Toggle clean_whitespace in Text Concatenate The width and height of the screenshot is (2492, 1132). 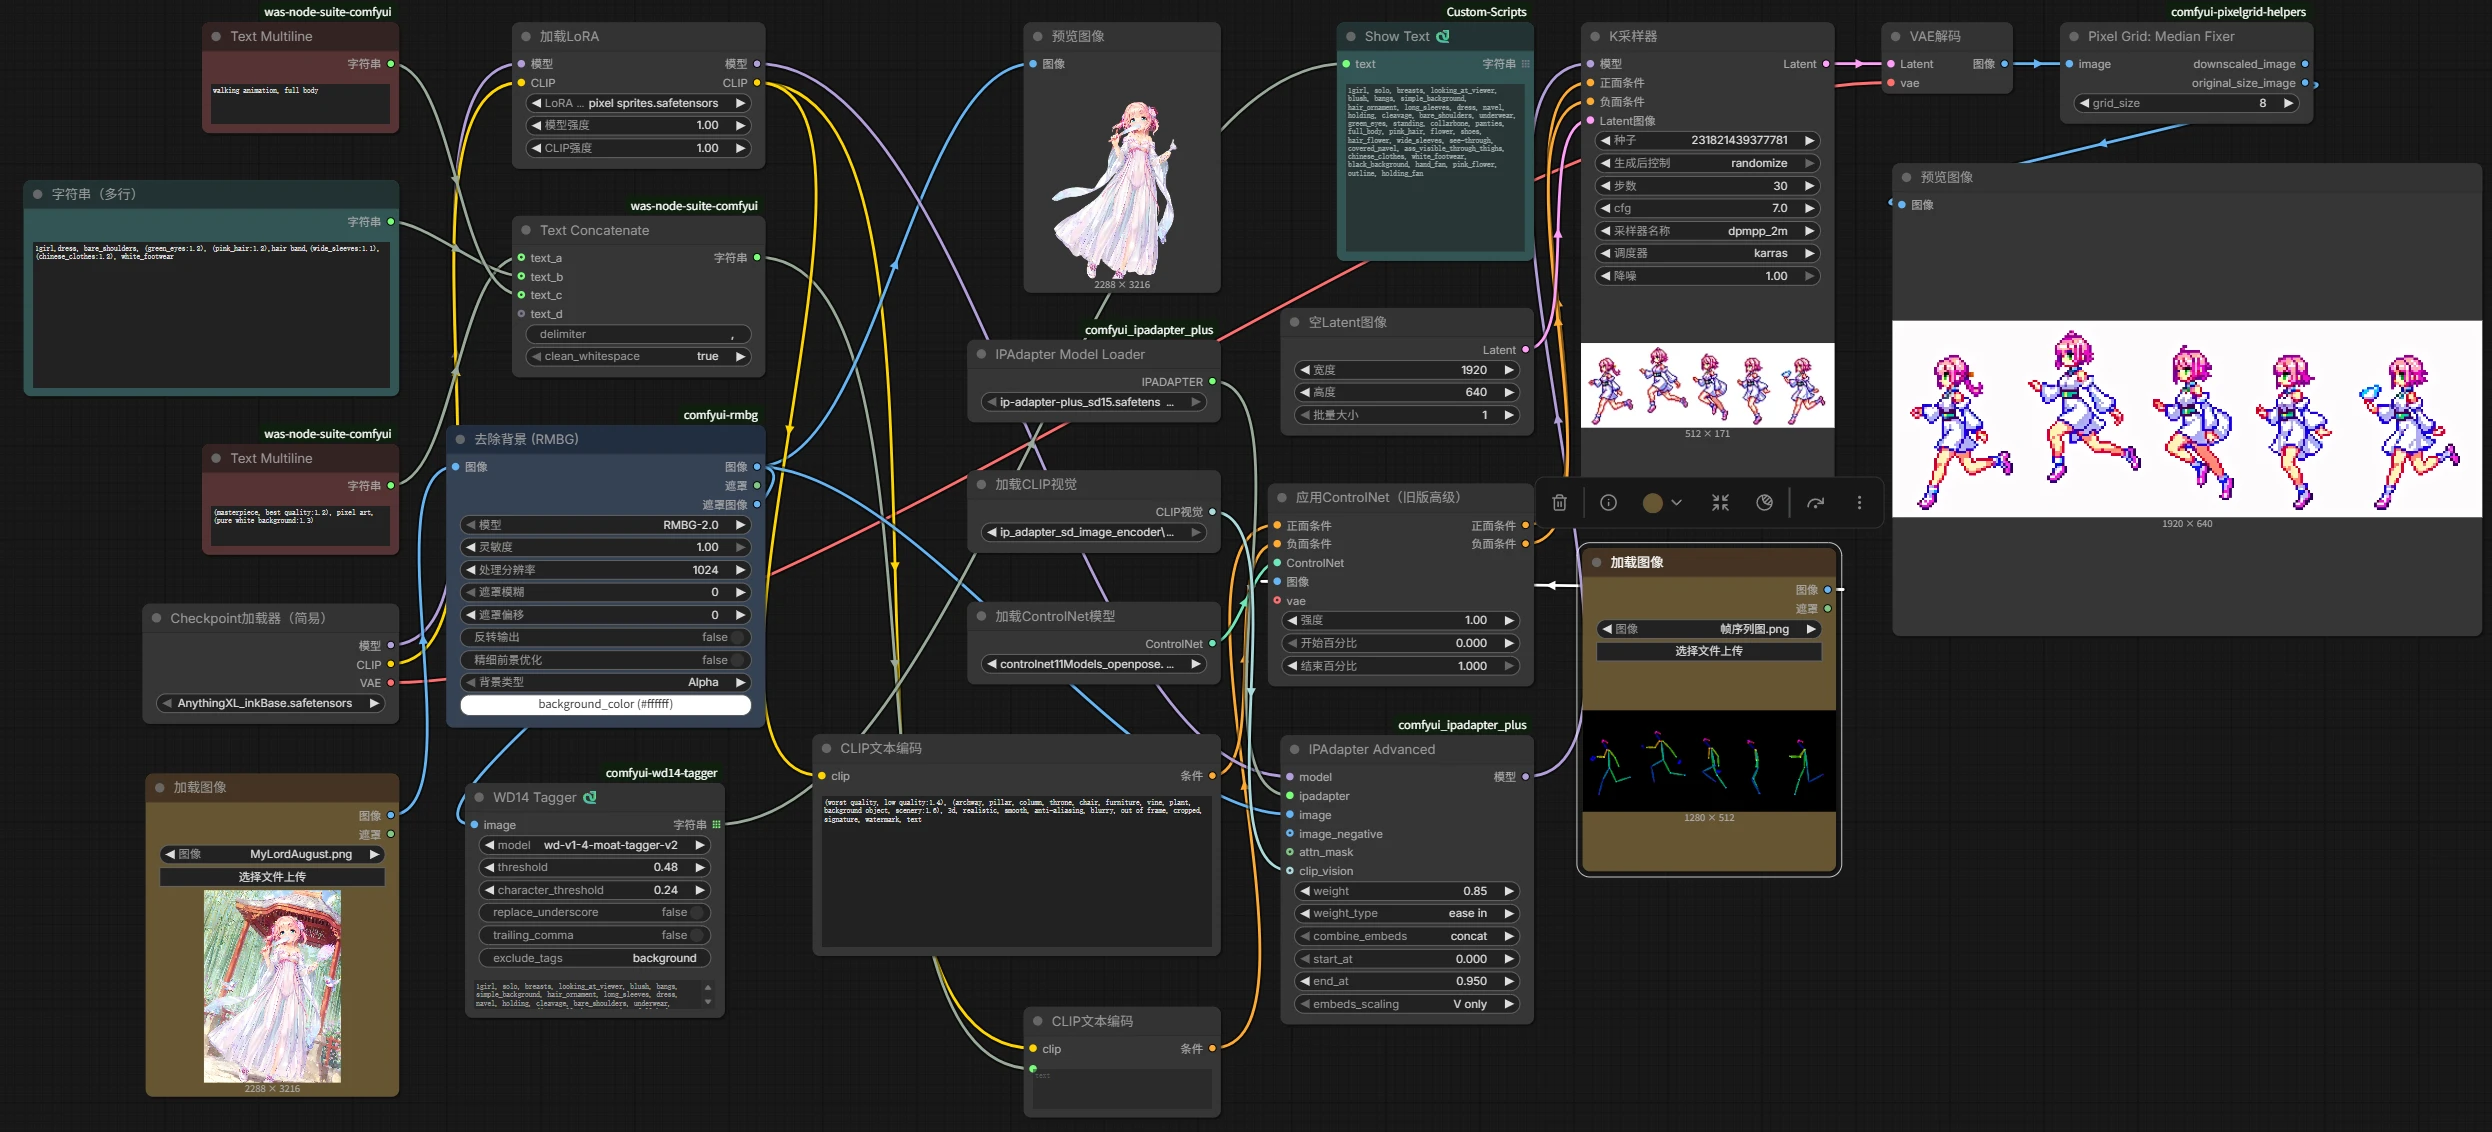[x=638, y=356]
